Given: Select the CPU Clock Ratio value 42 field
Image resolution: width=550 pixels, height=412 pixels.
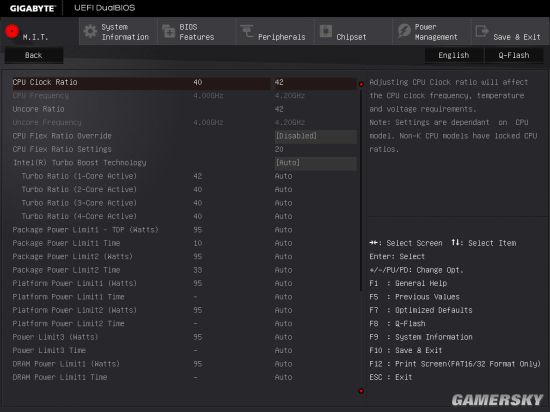Looking at the screenshot, I should (314, 82).
